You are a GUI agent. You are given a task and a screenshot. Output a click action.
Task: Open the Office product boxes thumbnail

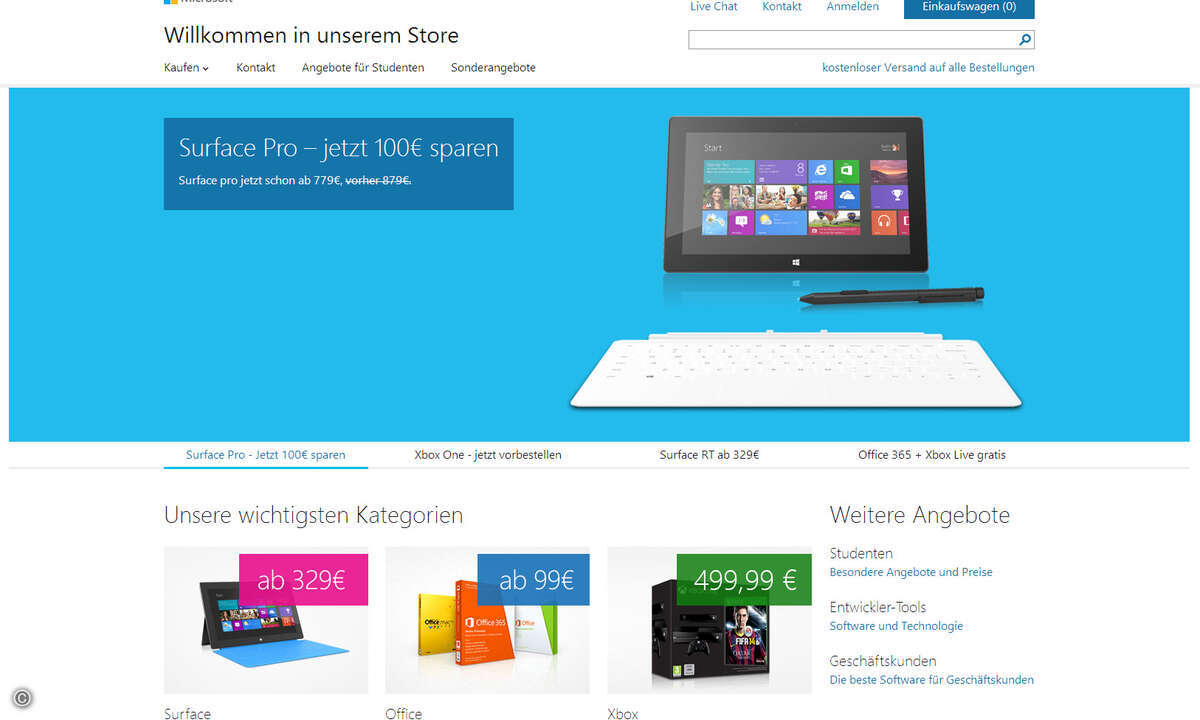pyautogui.click(x=487, y=620)
